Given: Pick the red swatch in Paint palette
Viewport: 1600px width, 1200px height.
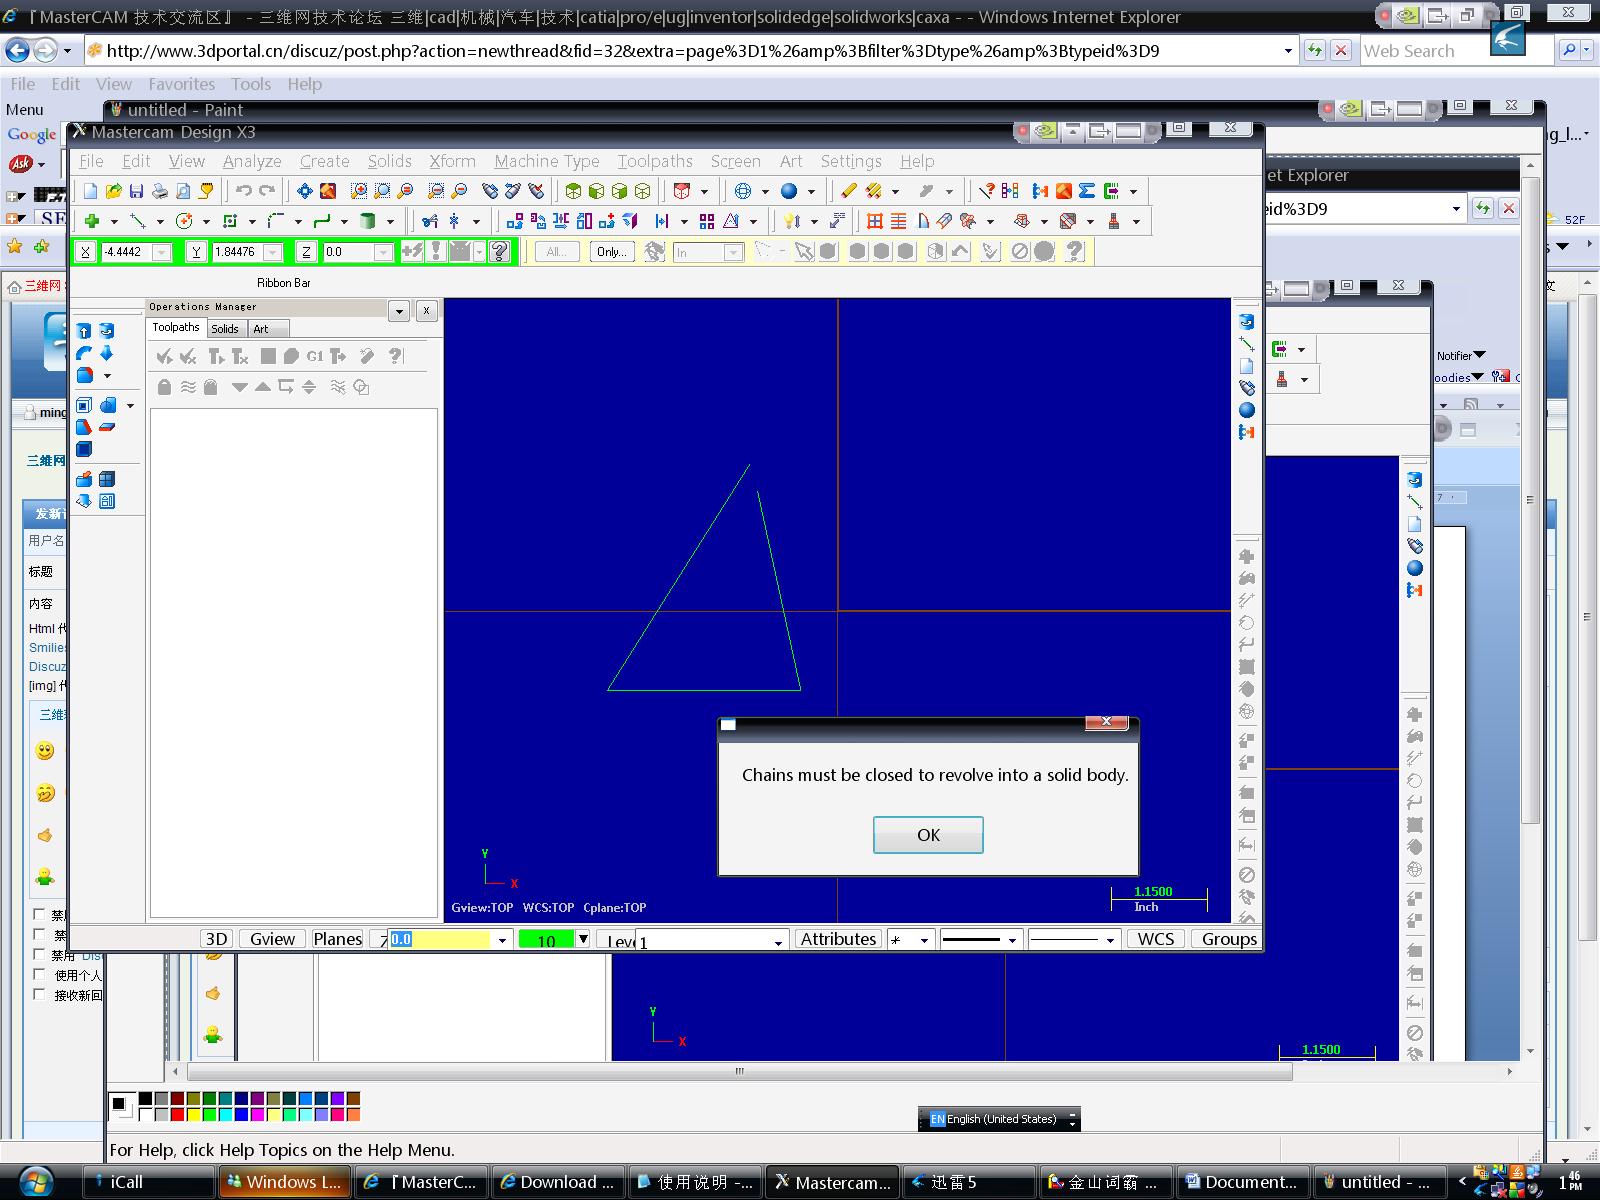Looking at the screenshot, I should [178, 1114].
